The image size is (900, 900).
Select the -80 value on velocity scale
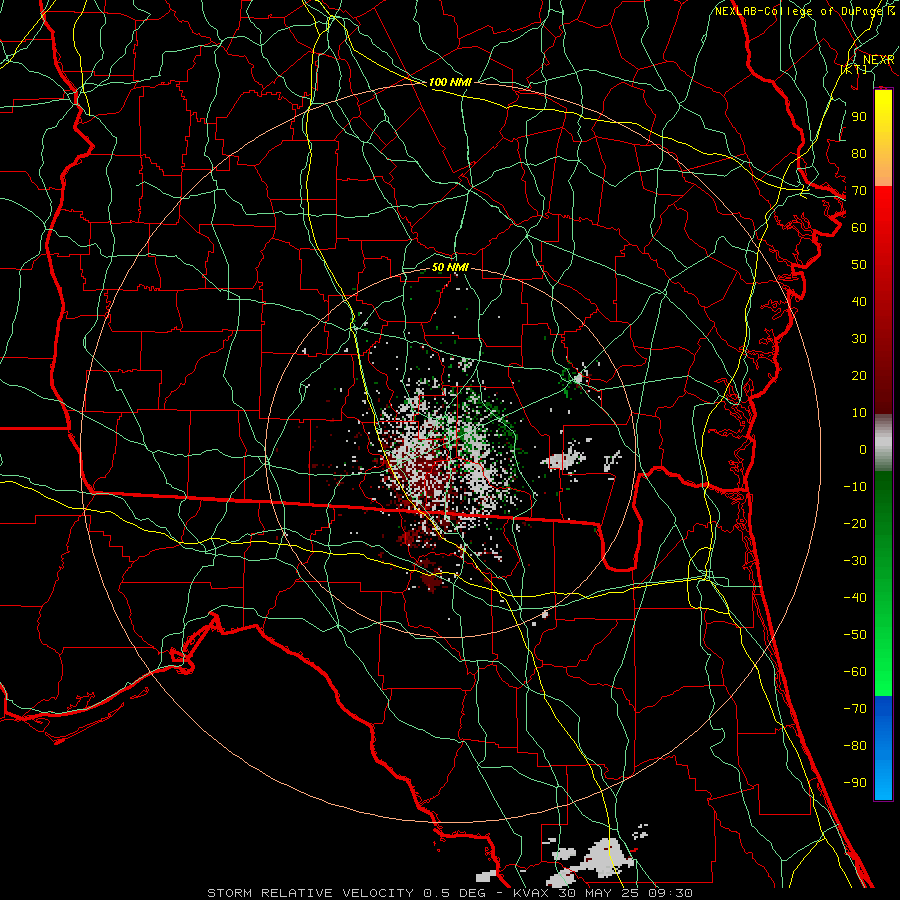855,746
